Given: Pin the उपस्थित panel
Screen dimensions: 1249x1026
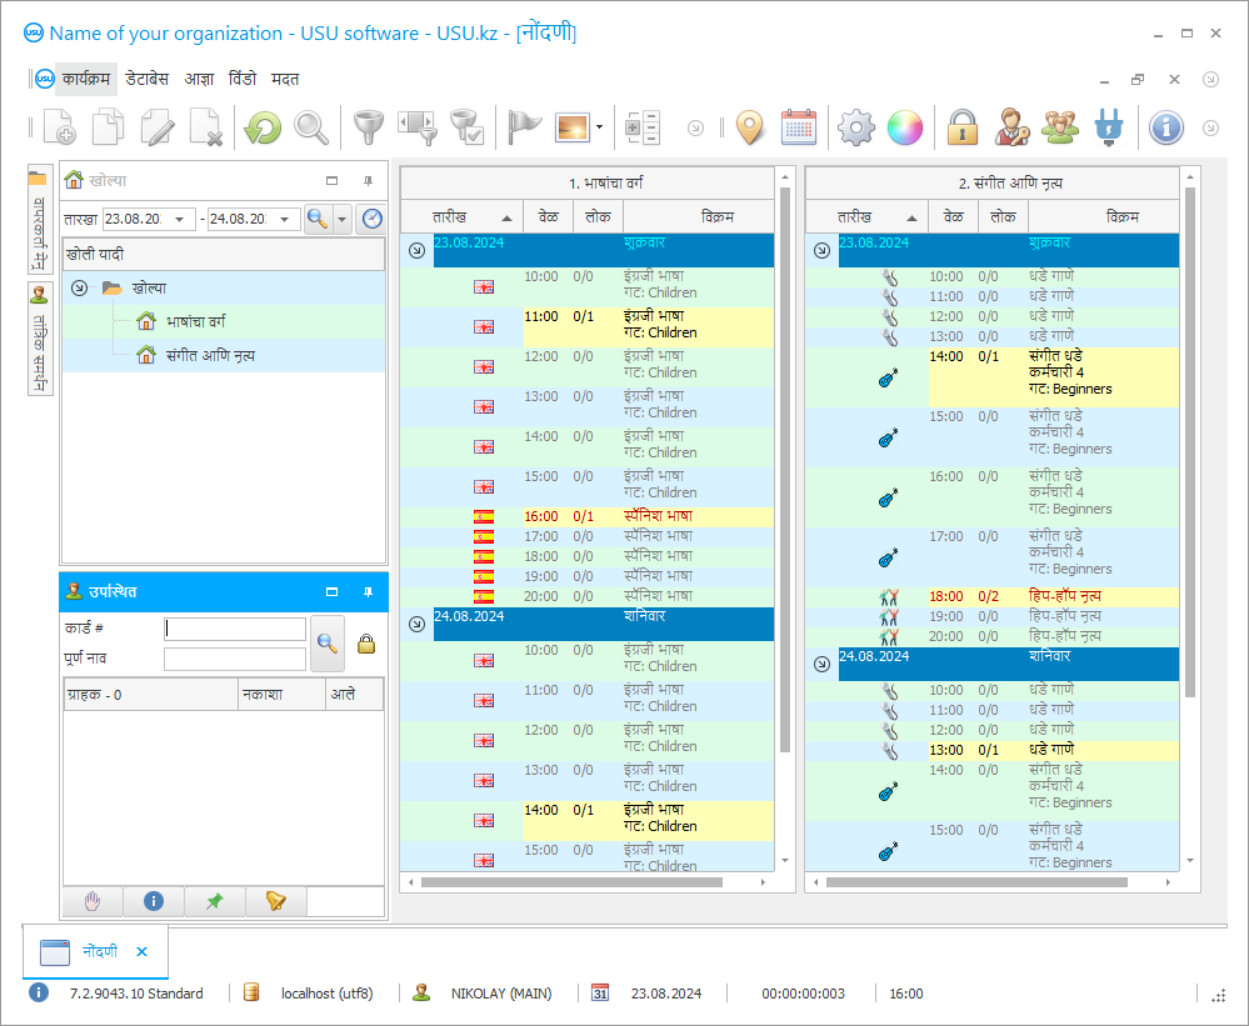Looking at the screenshot, I should coord(368,592).
